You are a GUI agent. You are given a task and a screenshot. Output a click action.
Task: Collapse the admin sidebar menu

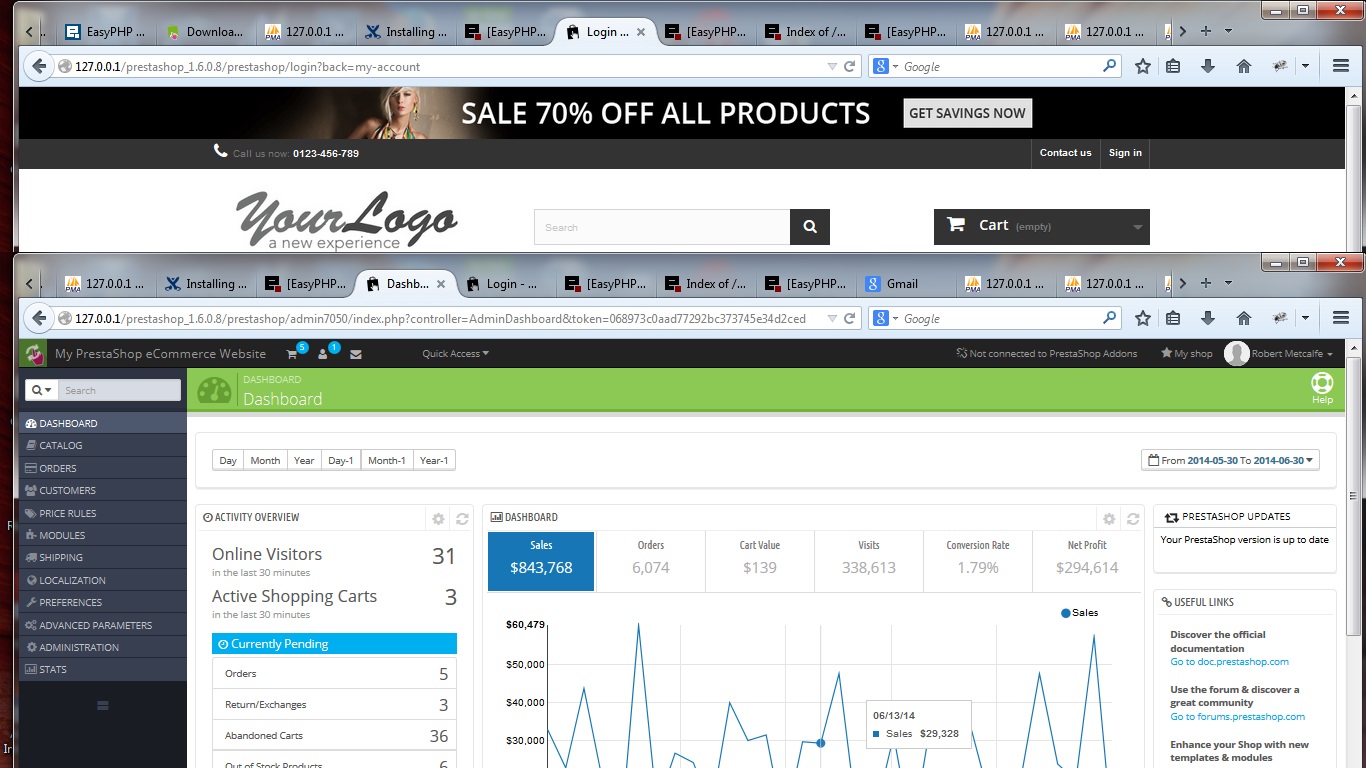tap(102, 706)
